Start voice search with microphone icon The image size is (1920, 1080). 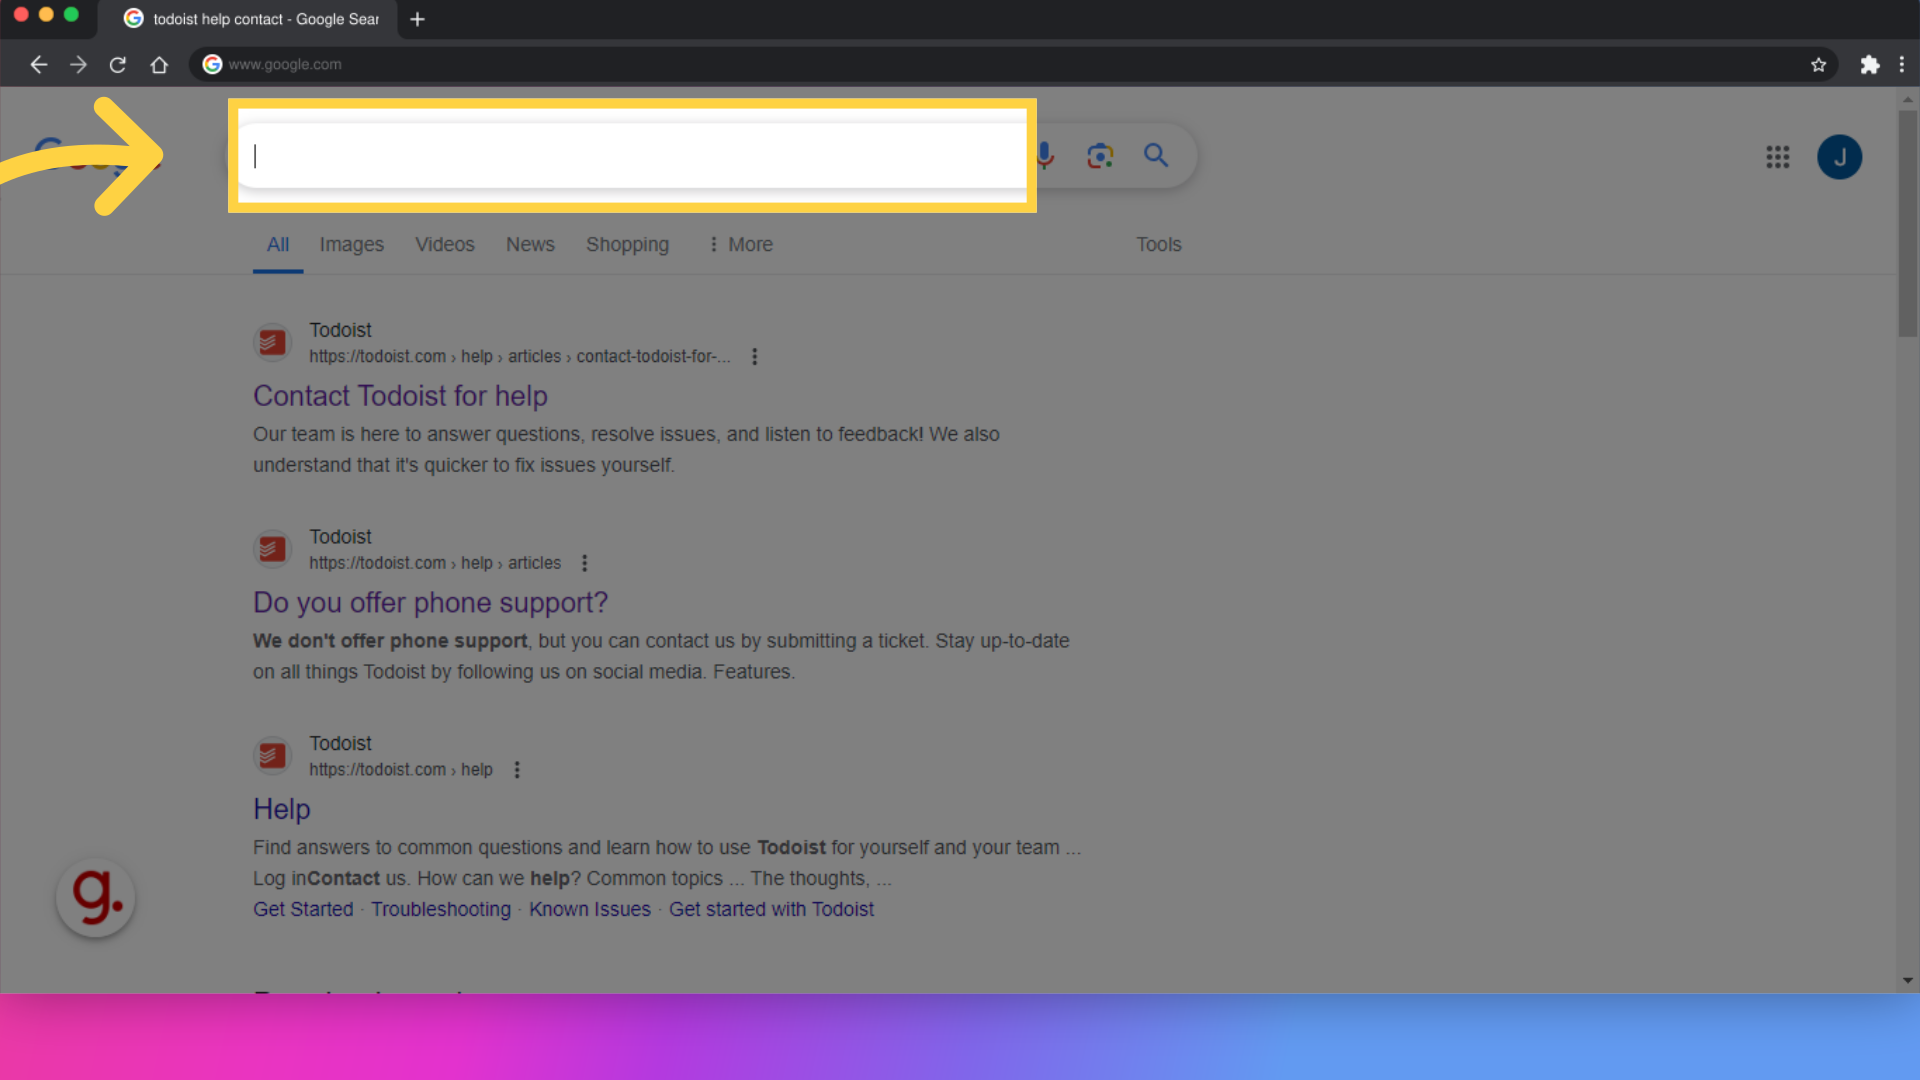pyautogui.click(x=1045, y=155)
